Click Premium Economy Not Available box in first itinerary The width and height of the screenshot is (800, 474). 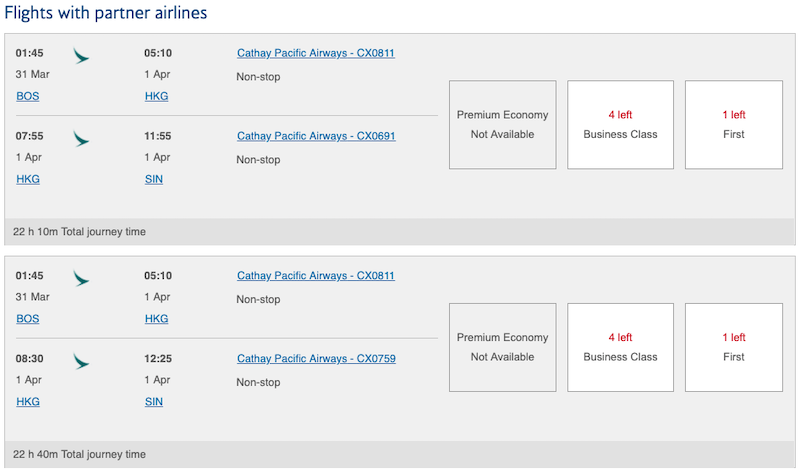503,124
